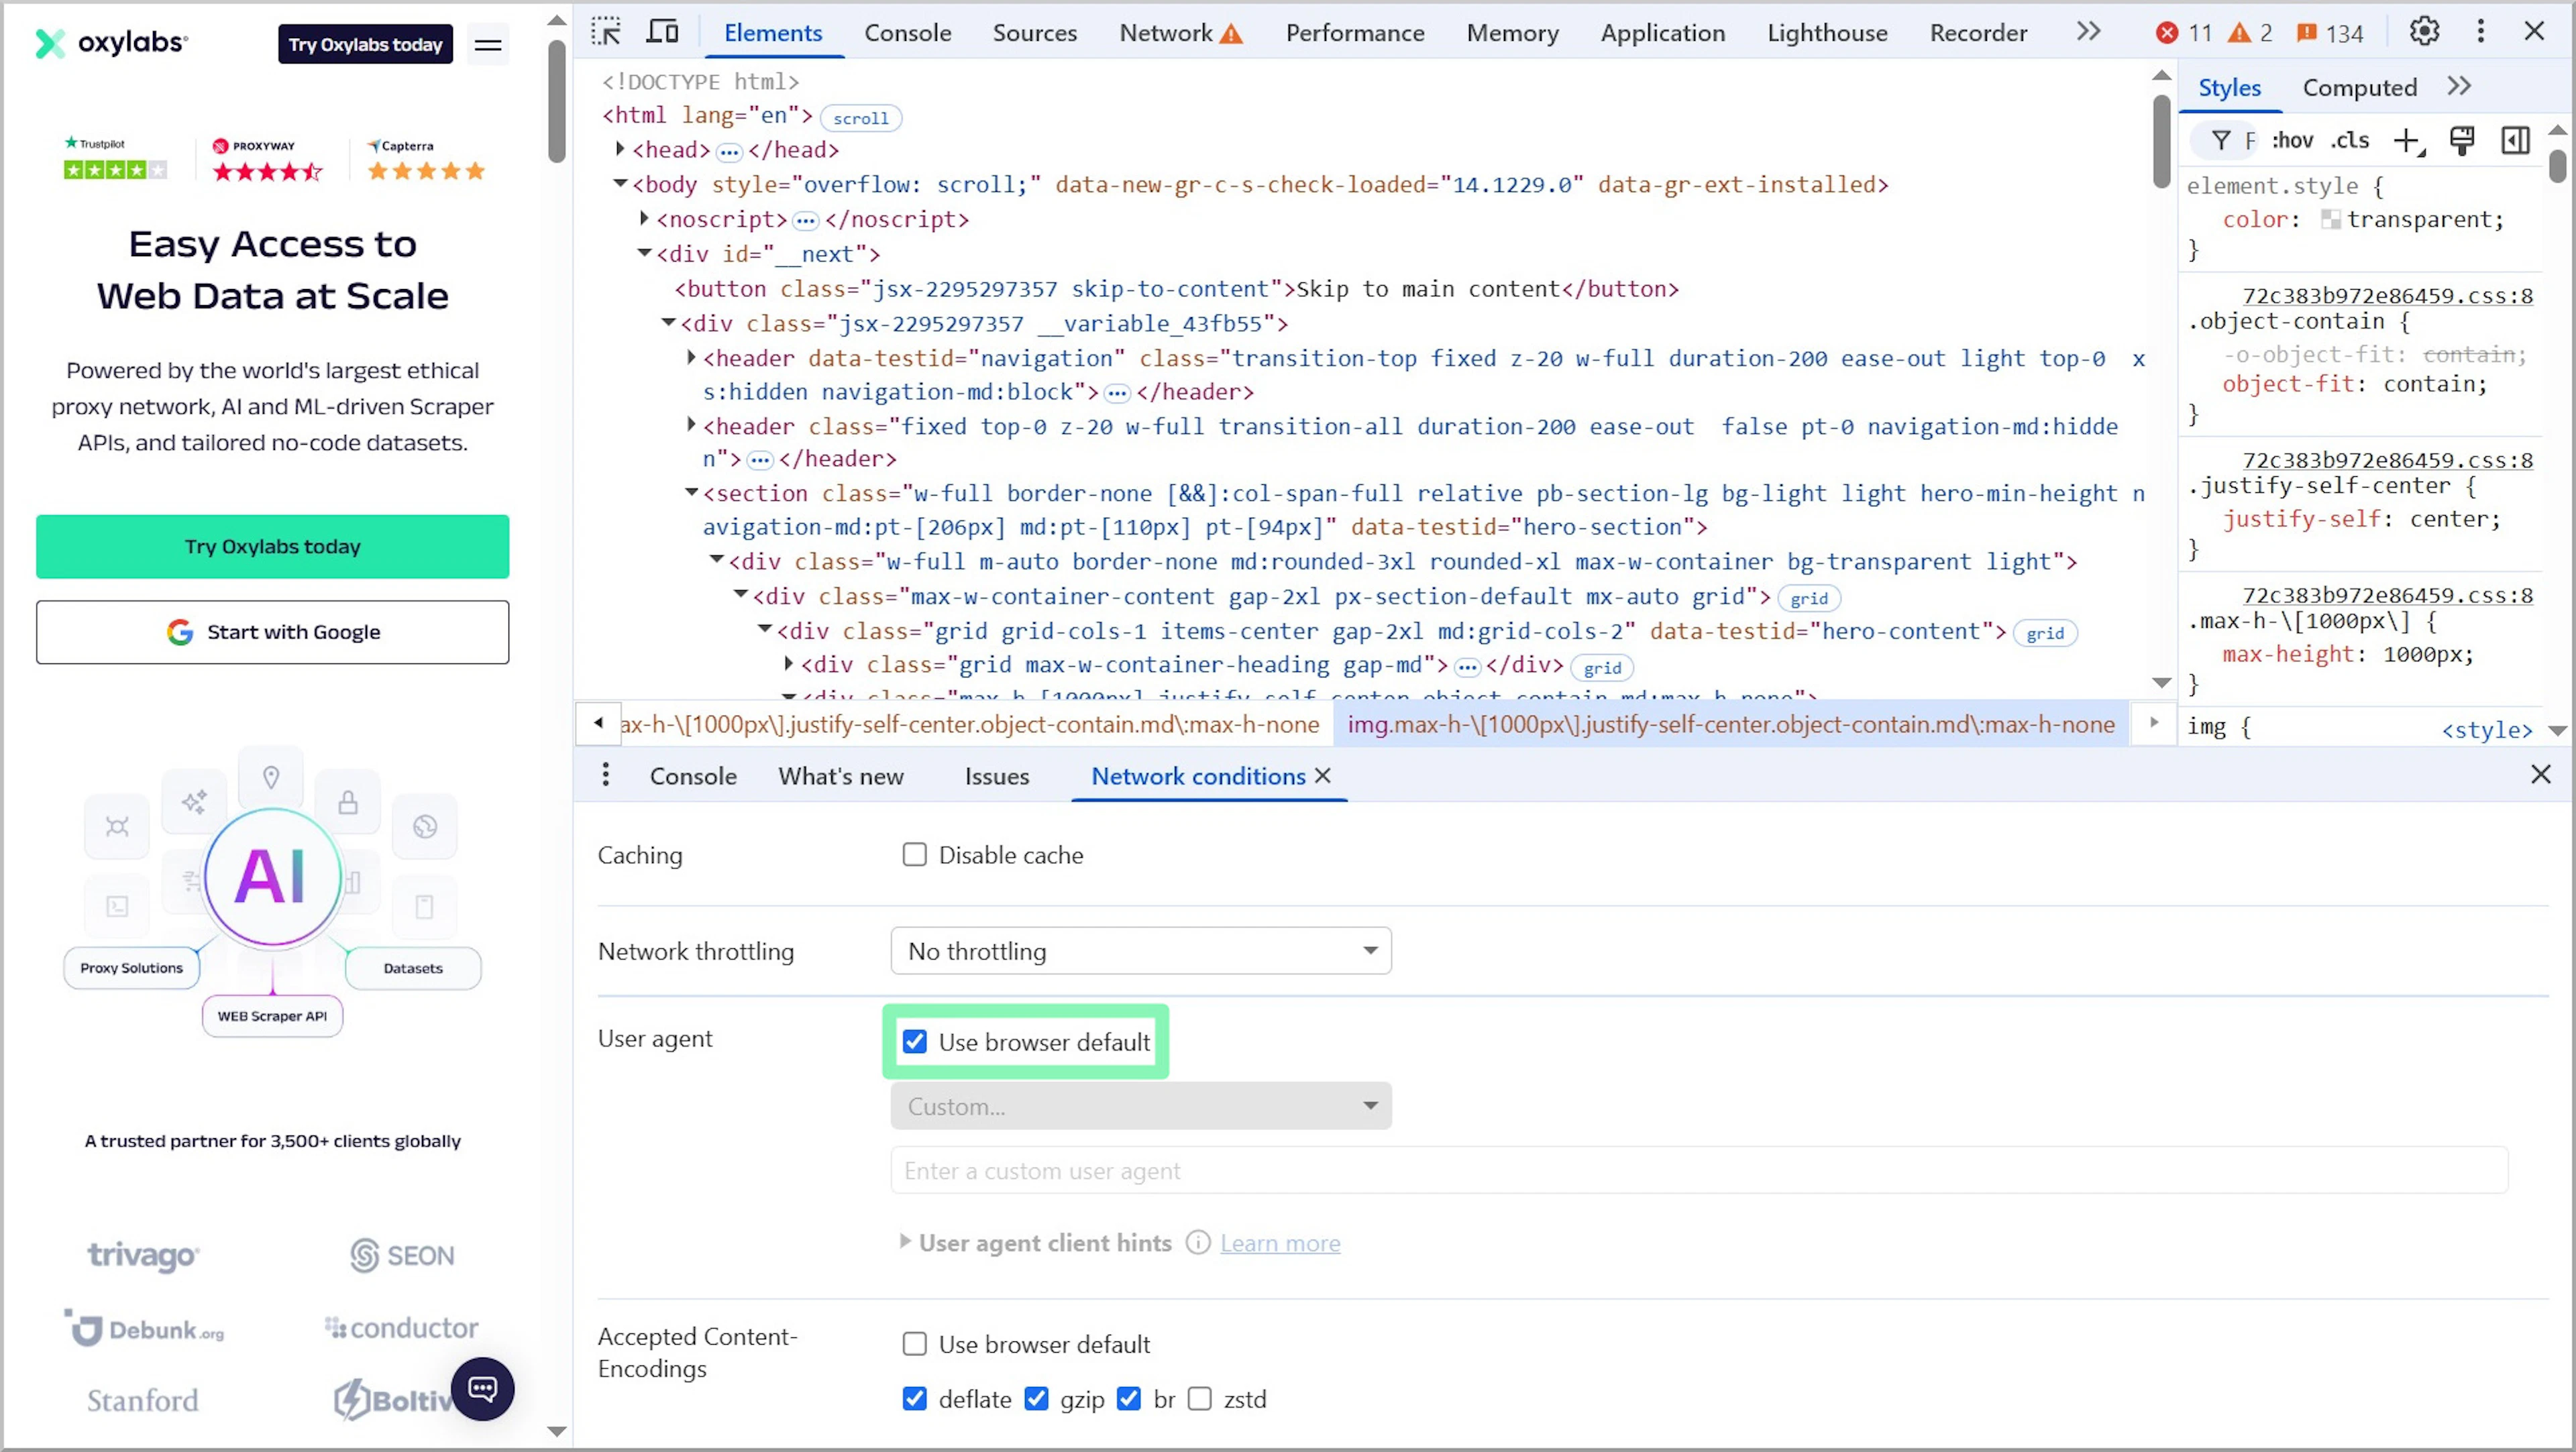Open the Sources tab
This screenshot has height=1452, width=2576.
[1034, 33]
